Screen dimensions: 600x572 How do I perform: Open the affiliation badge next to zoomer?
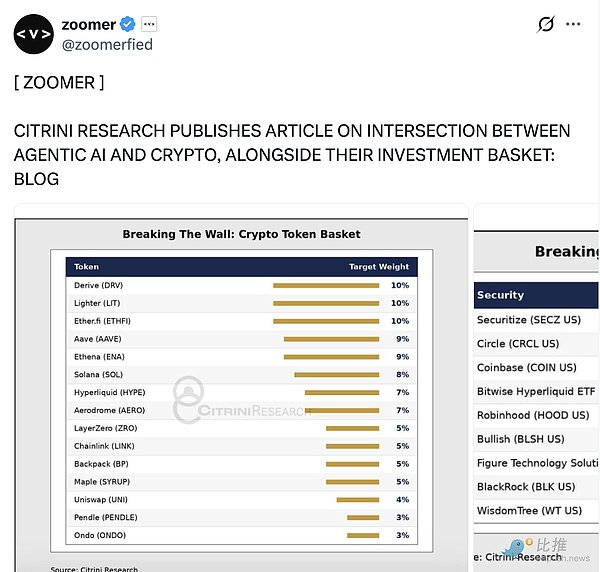(149, 24)
